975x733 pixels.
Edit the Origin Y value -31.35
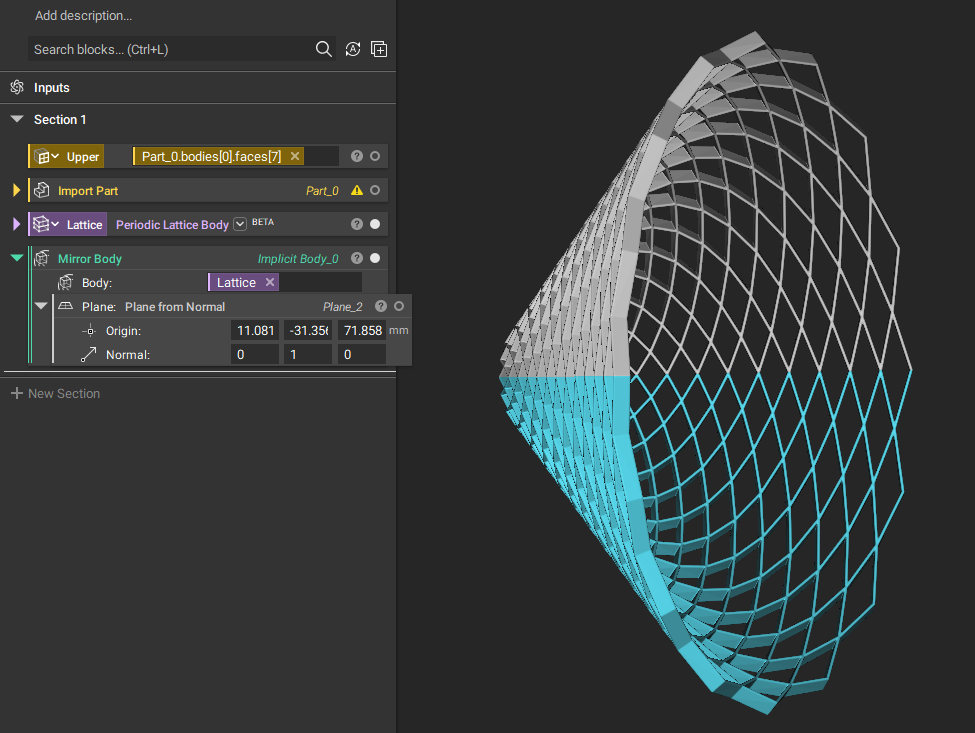pos(308,330)
